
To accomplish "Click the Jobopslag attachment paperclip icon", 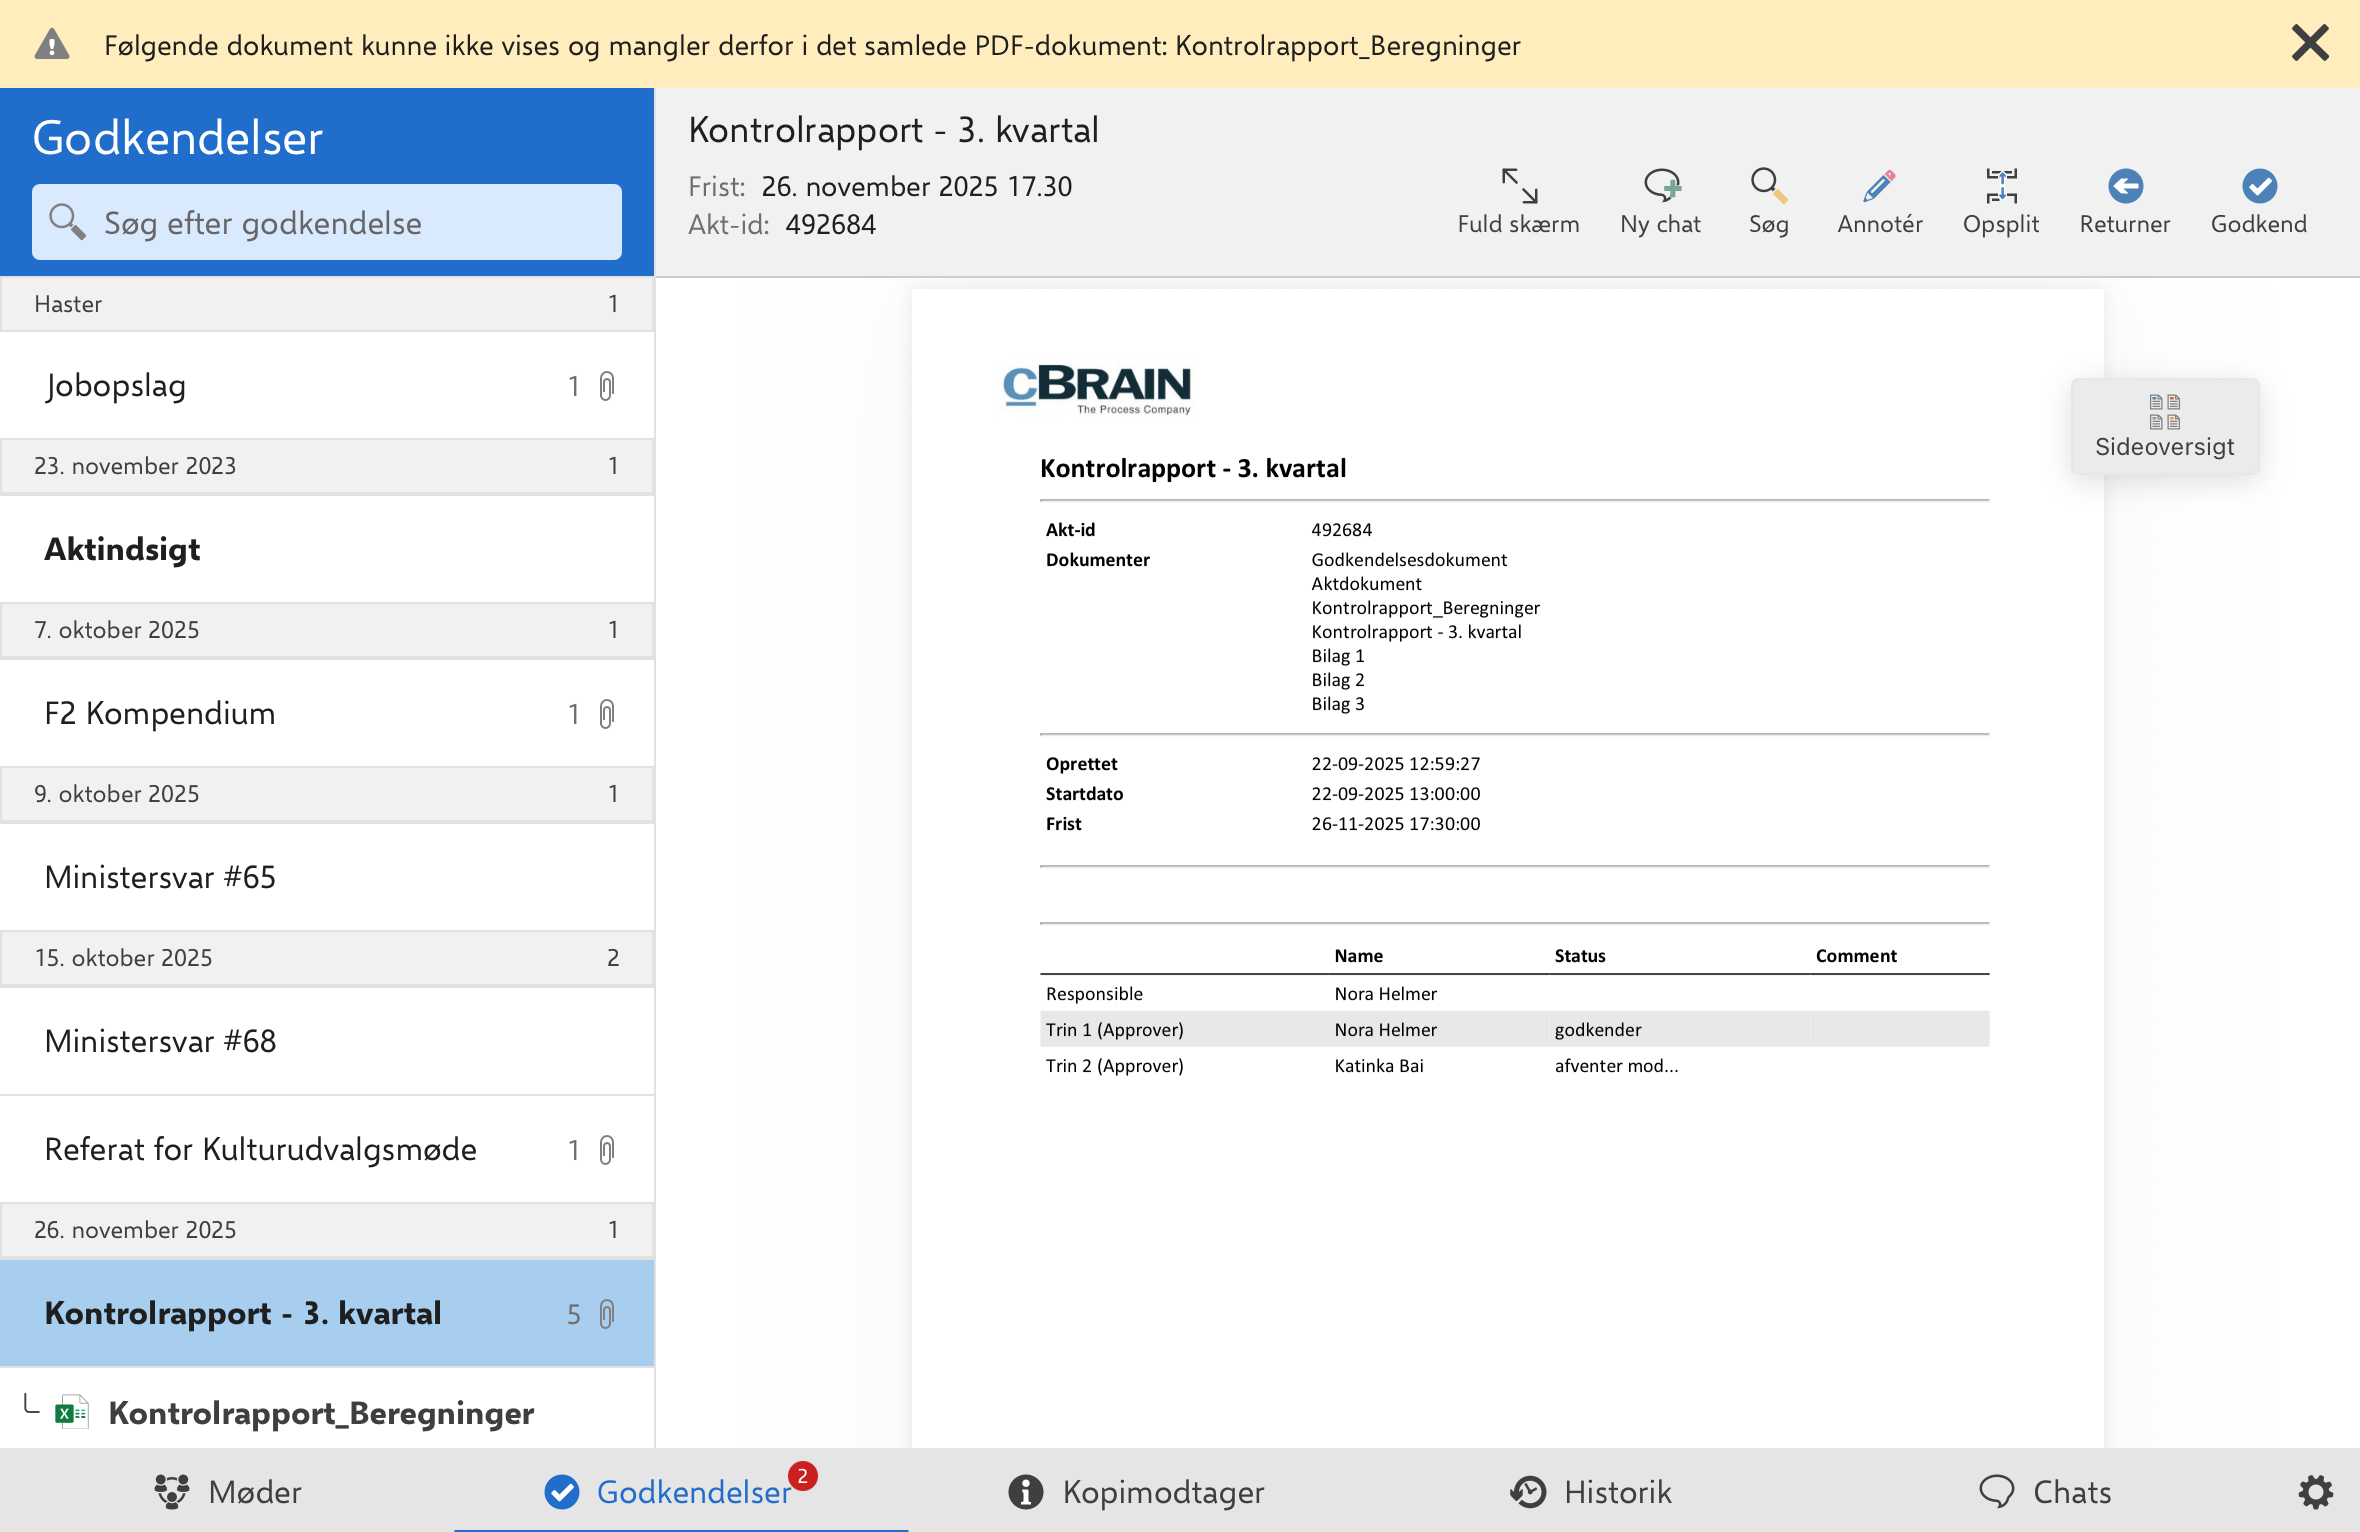I will (606, 386).
